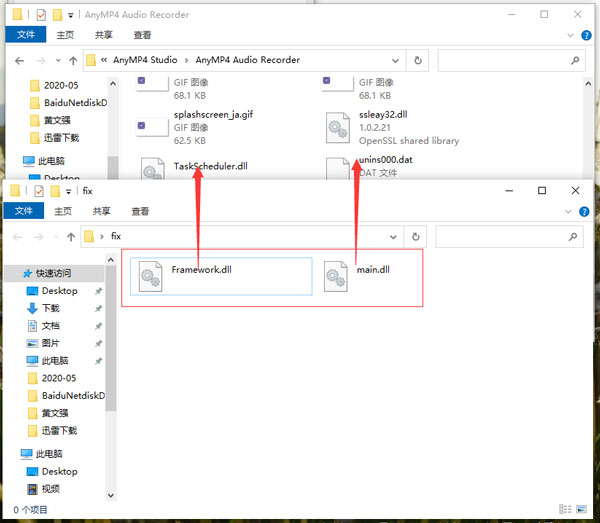Image resolution: width=600 pixels, height=523 pixels.
Task: Open the 查看 tab in the fix window
Action: point(140,211)
